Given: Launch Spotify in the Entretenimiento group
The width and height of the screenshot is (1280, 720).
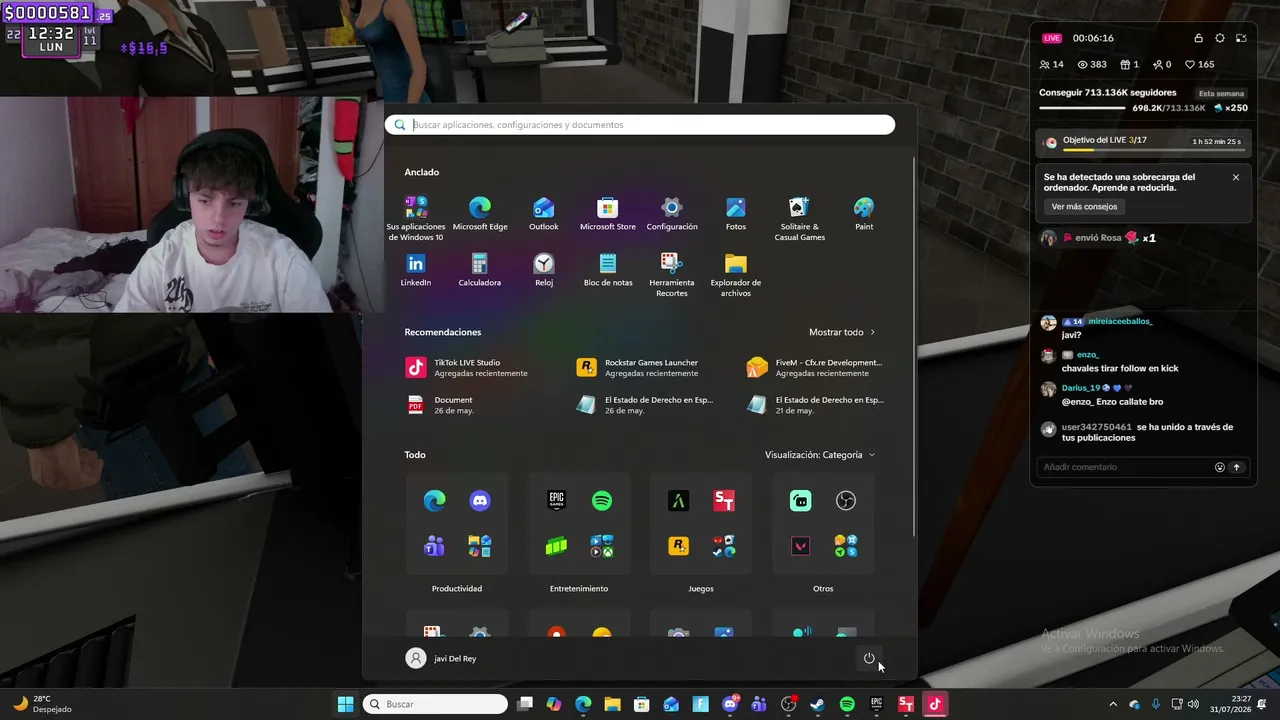Looking at the screenshot, I should point(602,501).
